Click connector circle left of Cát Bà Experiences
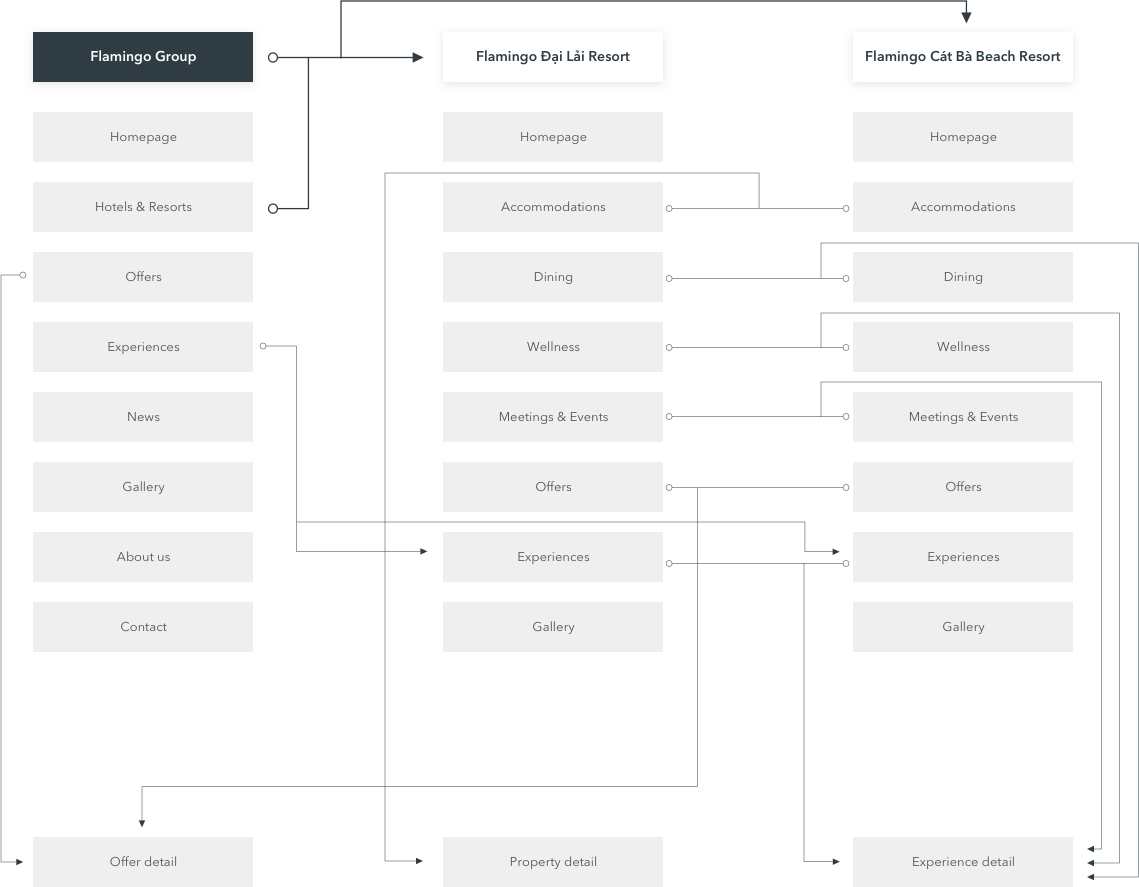The width and height of the screenshot is (1139, 887). (x=846, y=563)
